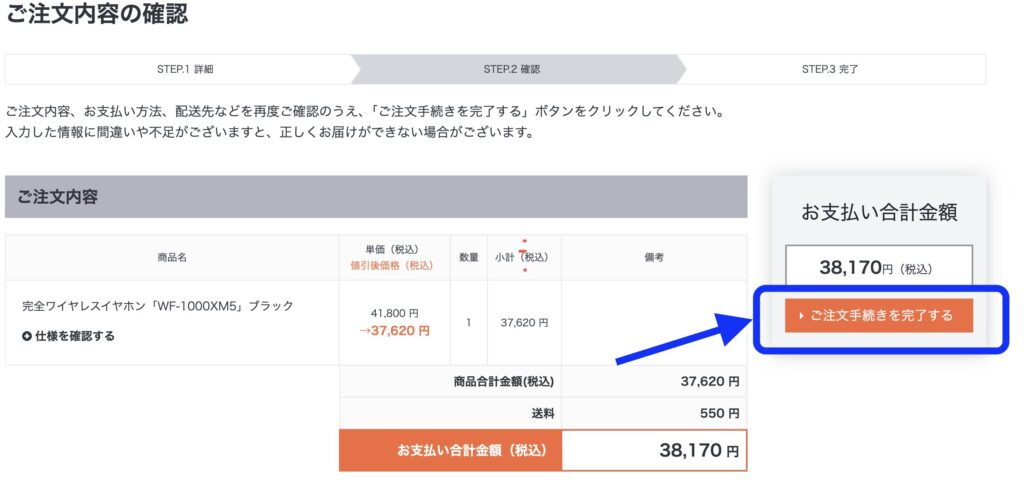Screen dimensions: 1024x492
Task: Click the 38,170円 total box in the payment sidebar
Action: (x=878, y=268)
